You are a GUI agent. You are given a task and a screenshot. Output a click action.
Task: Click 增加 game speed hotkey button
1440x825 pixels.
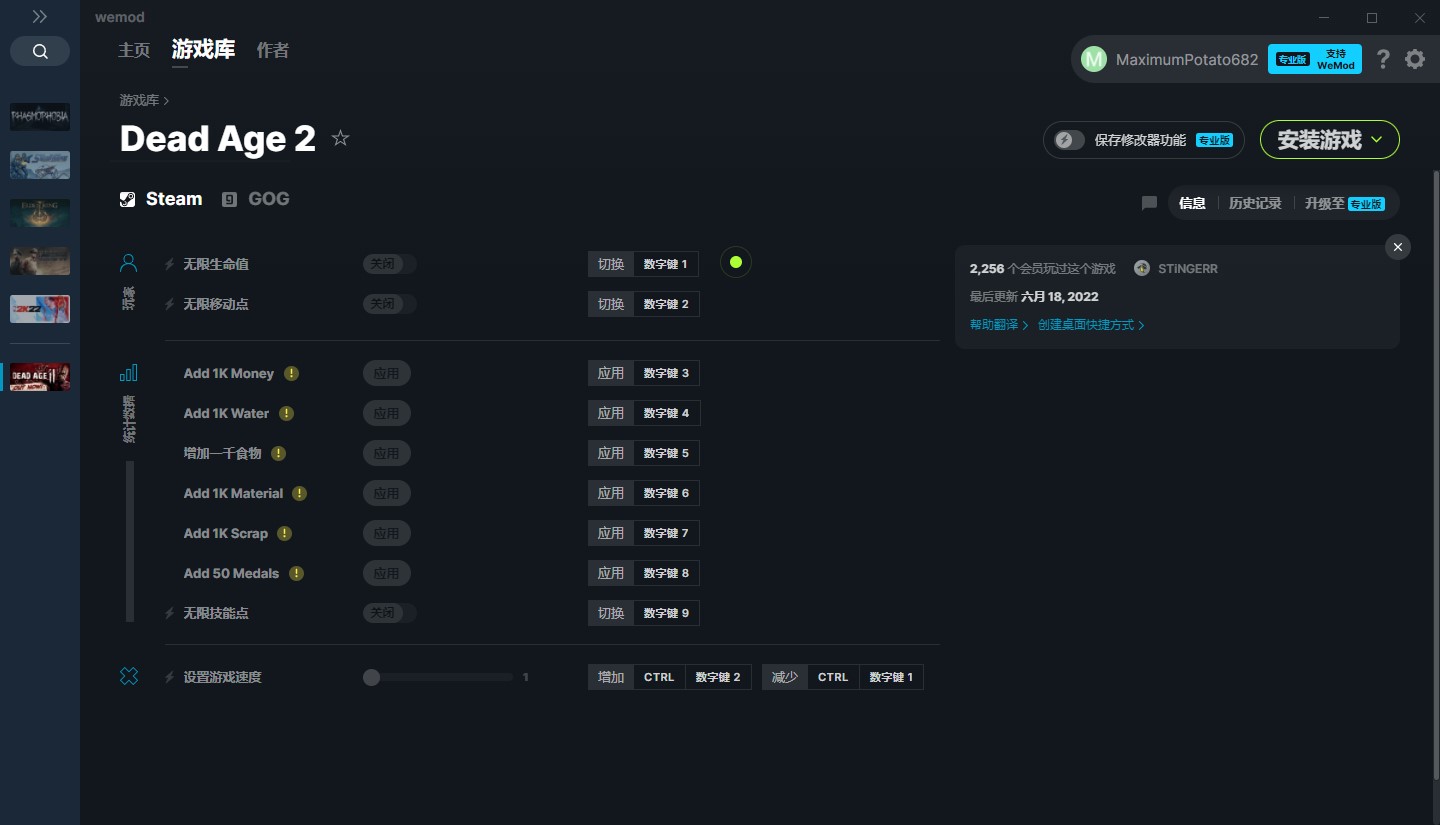(x=610, y=677)
